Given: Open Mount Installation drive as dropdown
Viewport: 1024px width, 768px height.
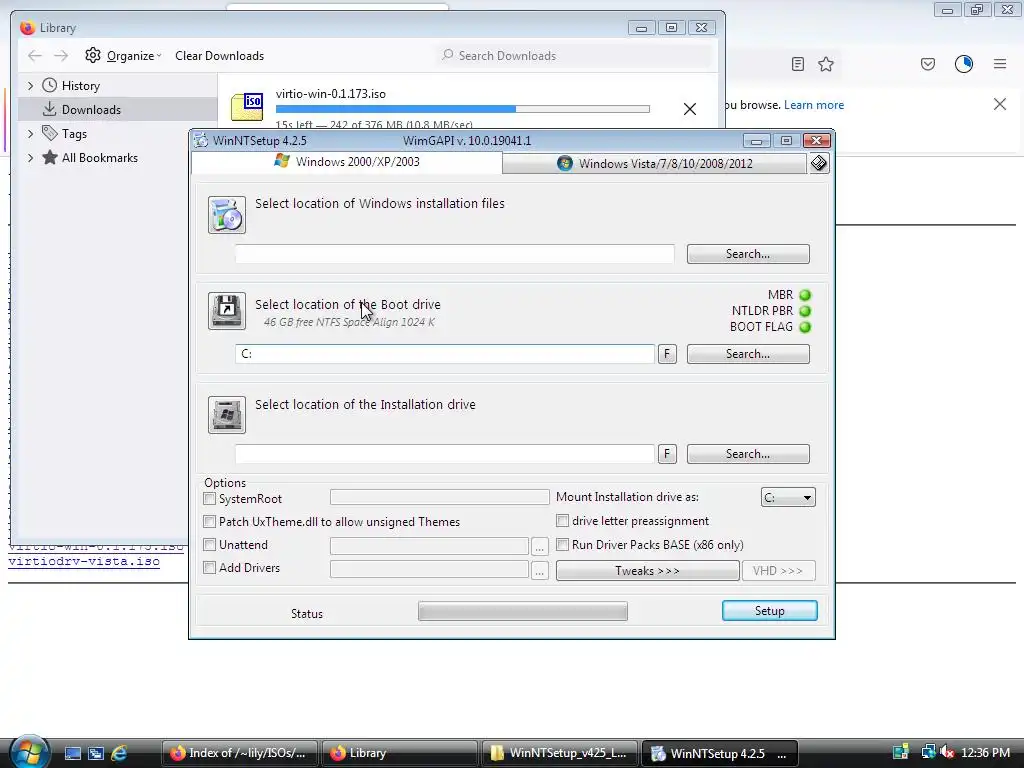Looking at the screenshot, I should (788, 498).
